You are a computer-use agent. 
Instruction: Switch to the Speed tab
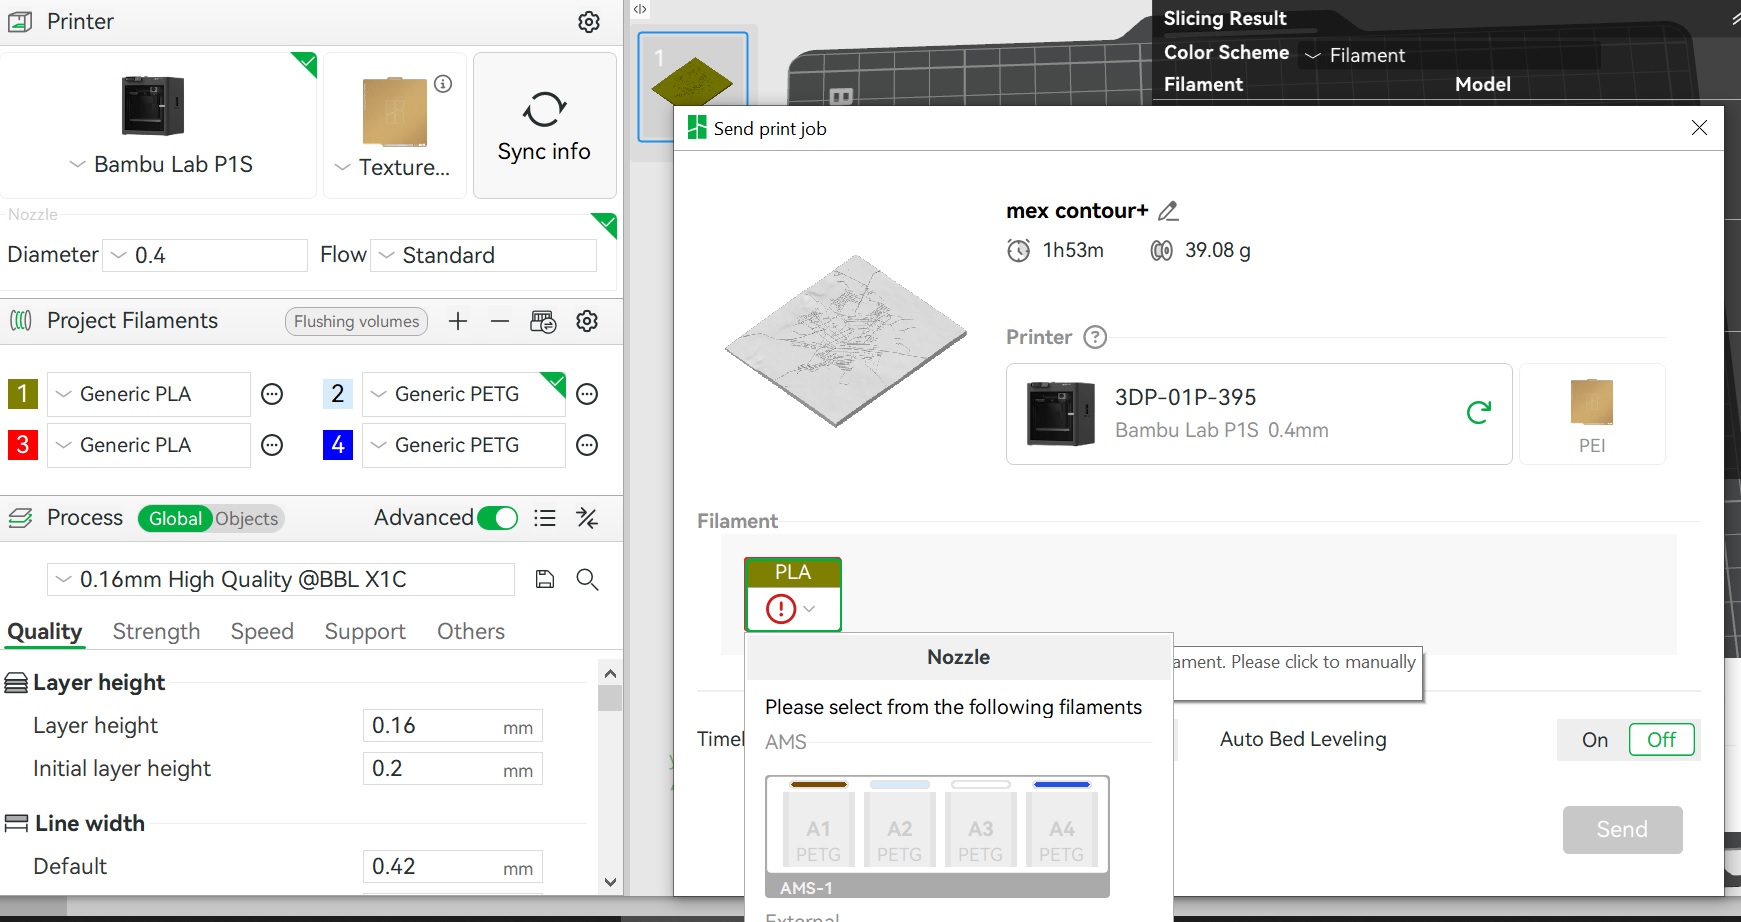262,632
